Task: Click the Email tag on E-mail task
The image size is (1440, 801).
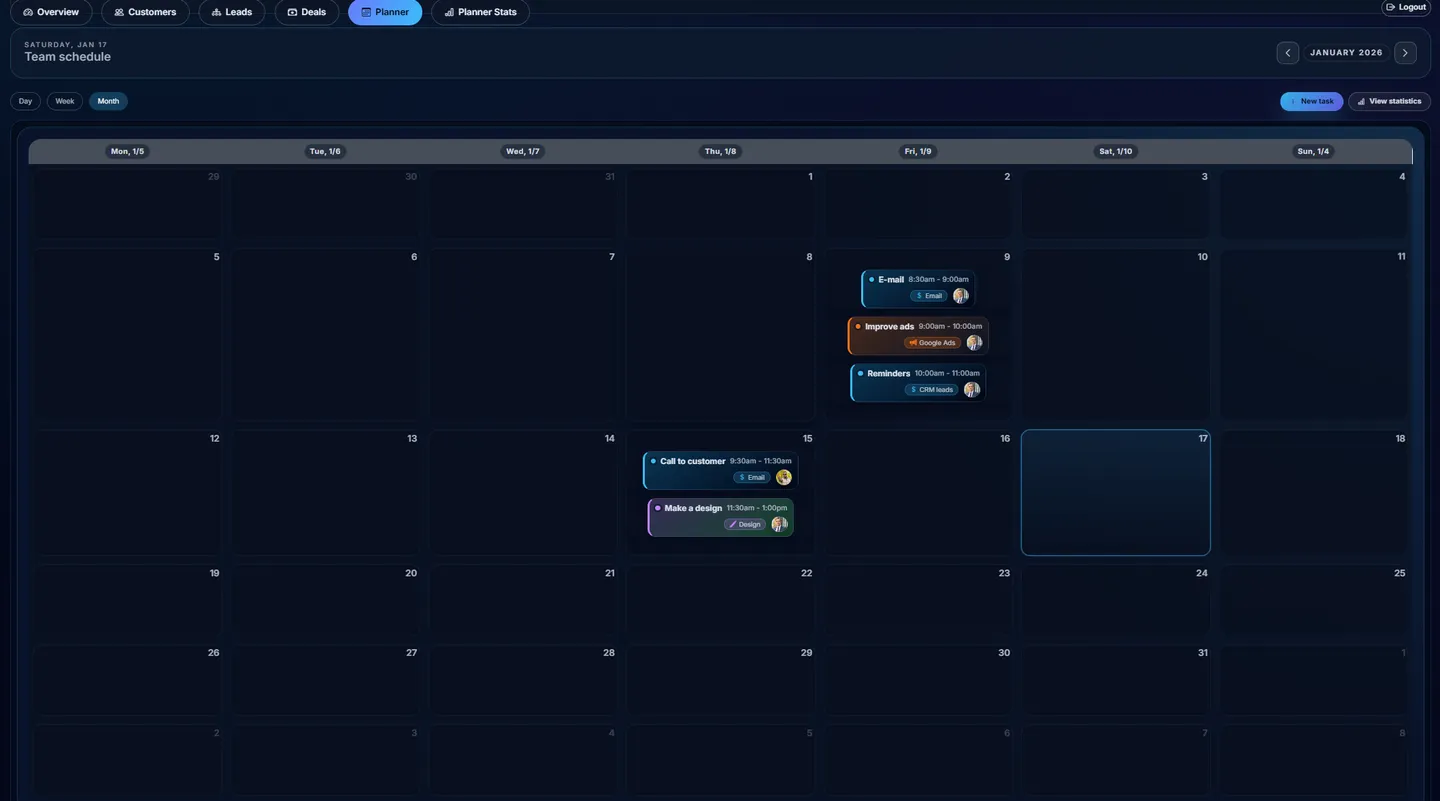Action: tap(928, 296)
